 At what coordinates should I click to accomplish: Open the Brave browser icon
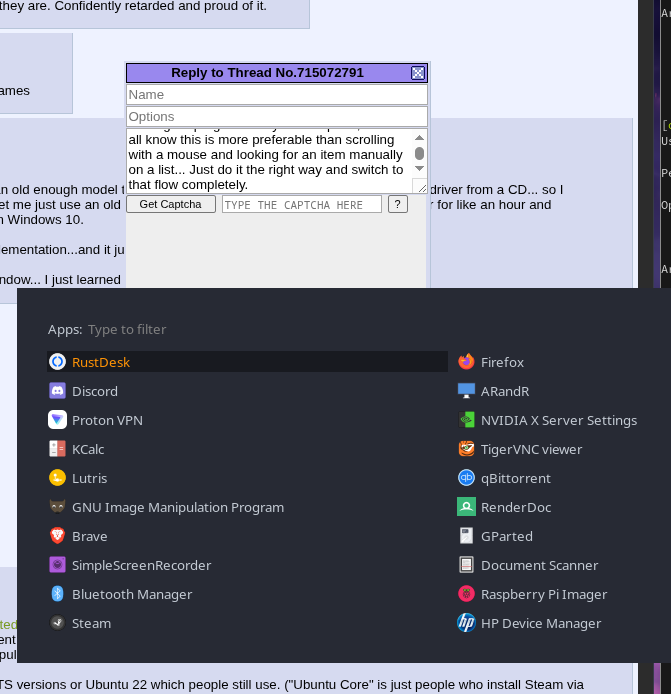pyautogui.click(x=57, y=536)
